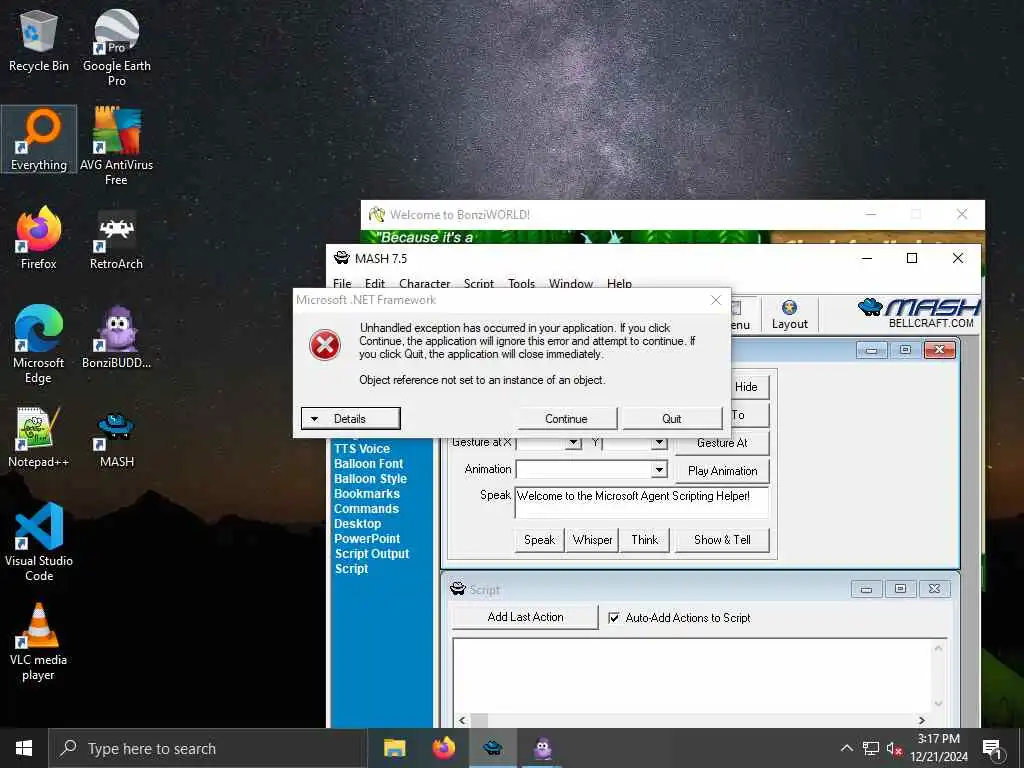Show hidden system tray icons

846,748
